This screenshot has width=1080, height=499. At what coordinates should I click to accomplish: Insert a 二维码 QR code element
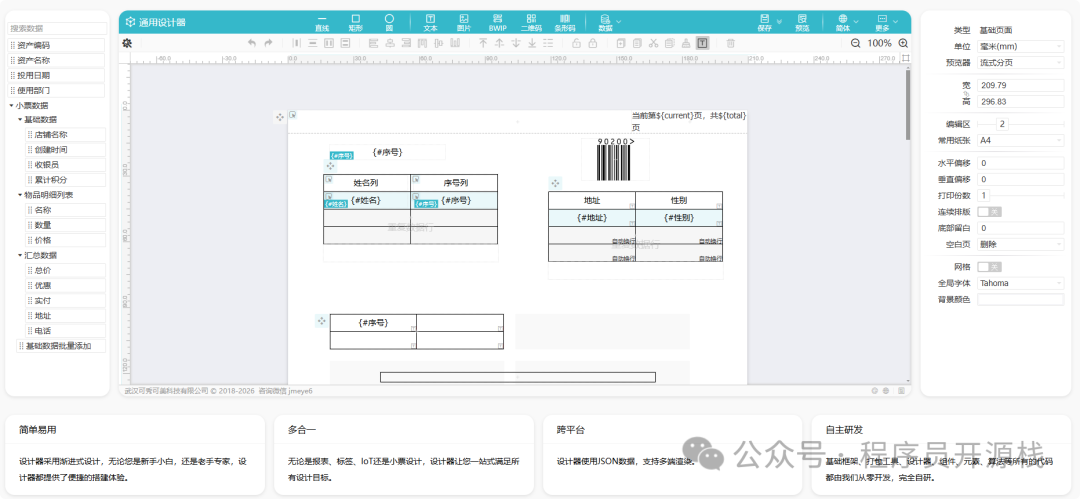pyautogui.click(x=531, y=22)
